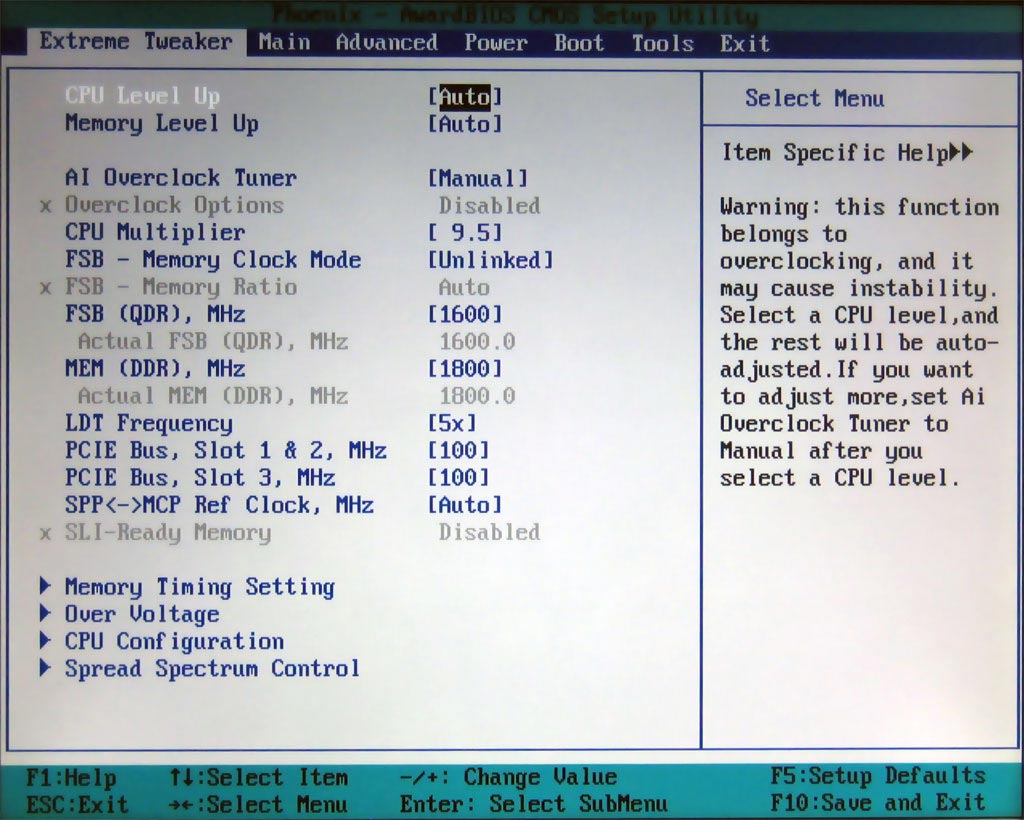Screen dimensions: 1024x820
Task: Click the Item Specific Help heading
Action: tap(835, 153)
